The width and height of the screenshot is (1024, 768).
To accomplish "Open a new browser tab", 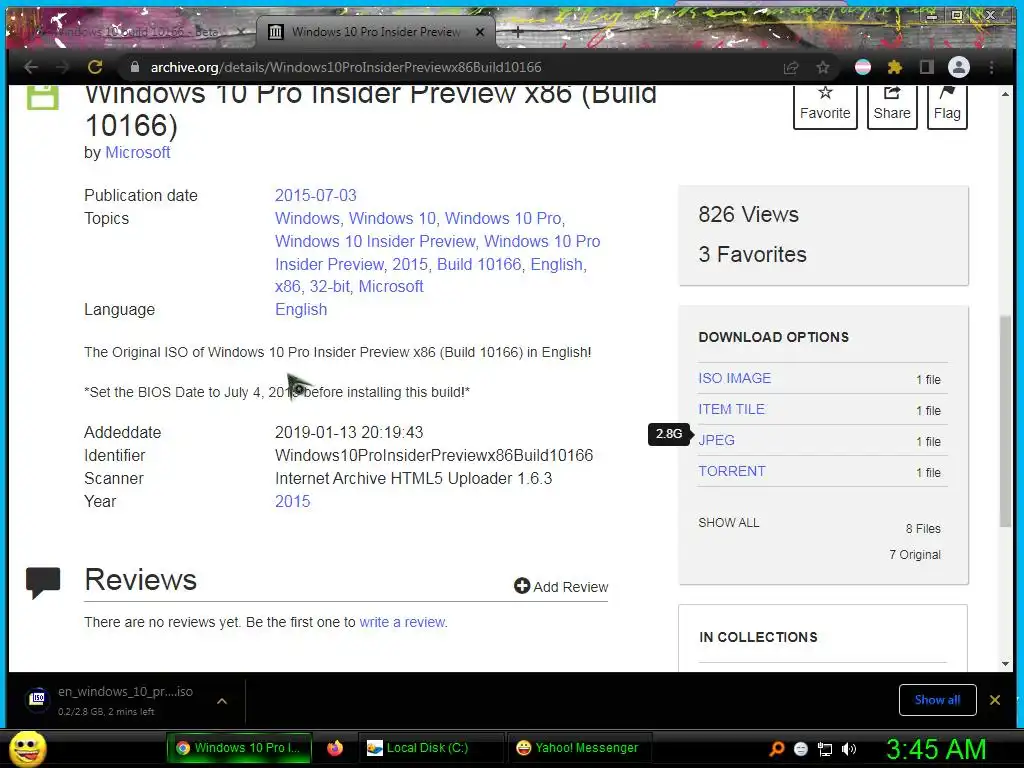I will click(517, 31).
